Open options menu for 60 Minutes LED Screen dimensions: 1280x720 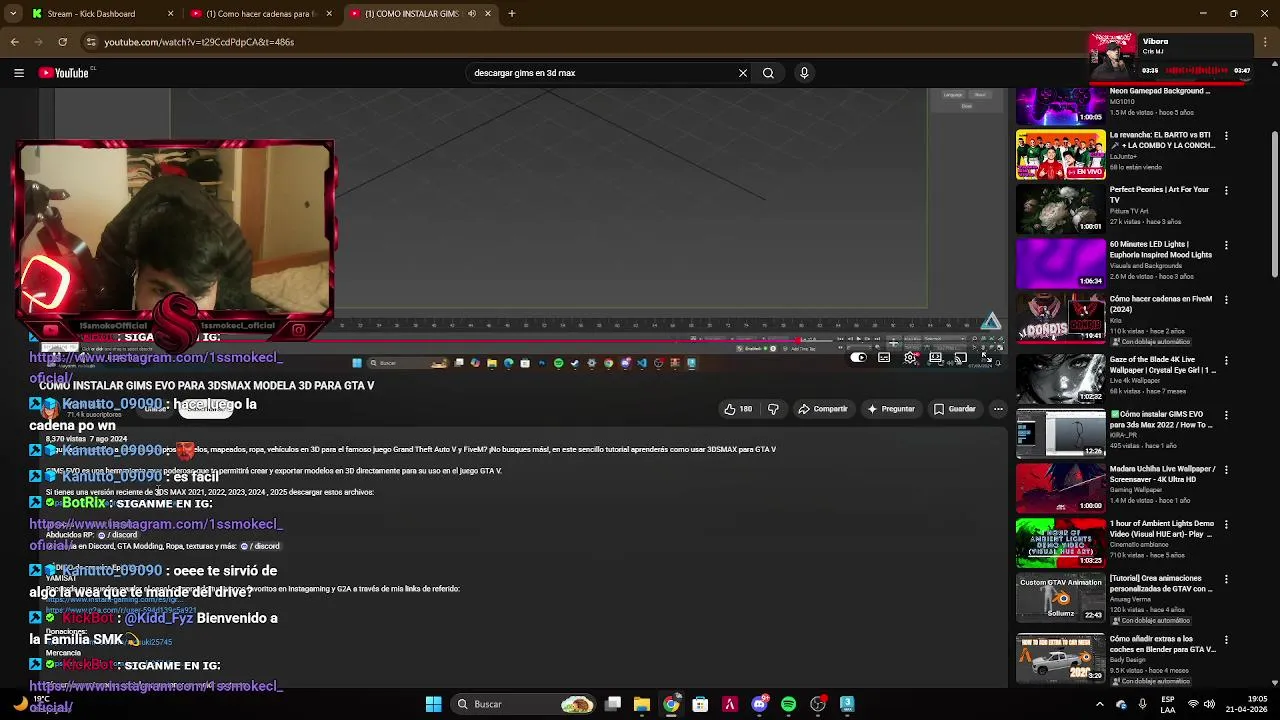(x=1226, y=245)
